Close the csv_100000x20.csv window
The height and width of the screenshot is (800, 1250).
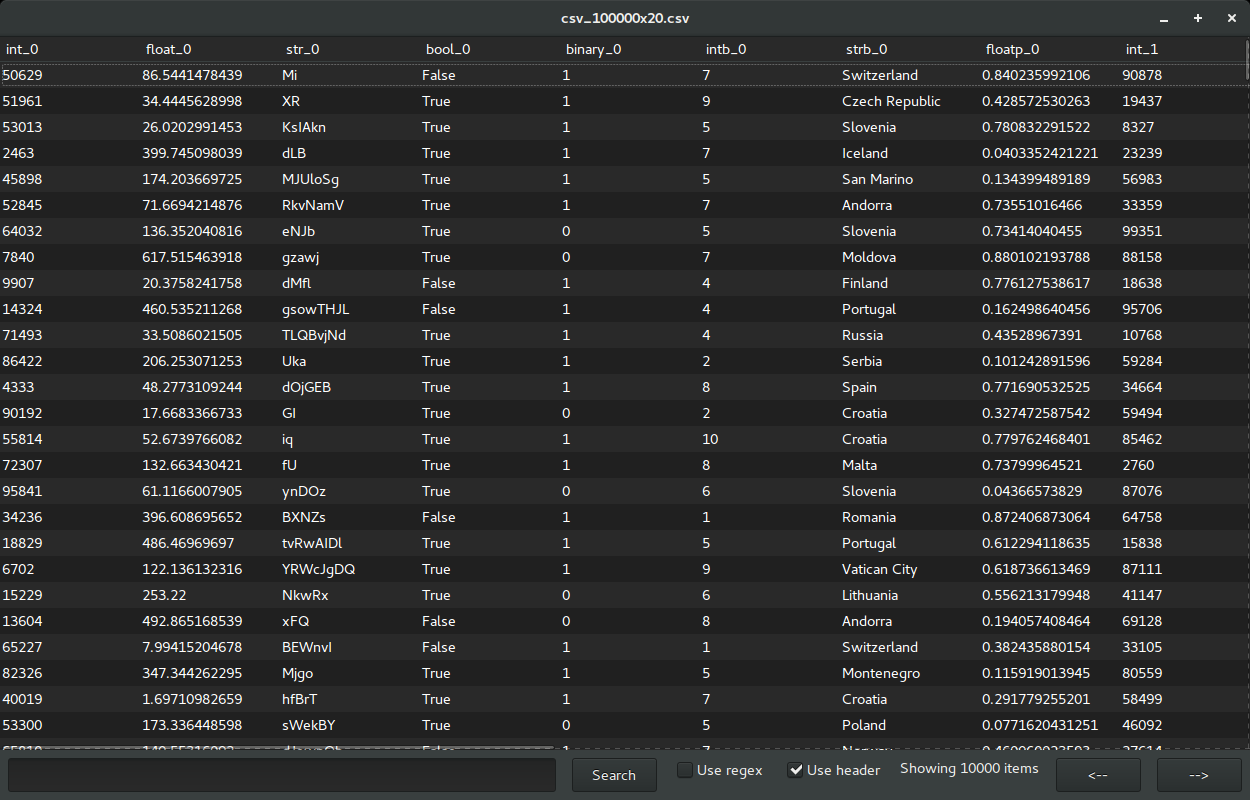tap(1231, 18)
